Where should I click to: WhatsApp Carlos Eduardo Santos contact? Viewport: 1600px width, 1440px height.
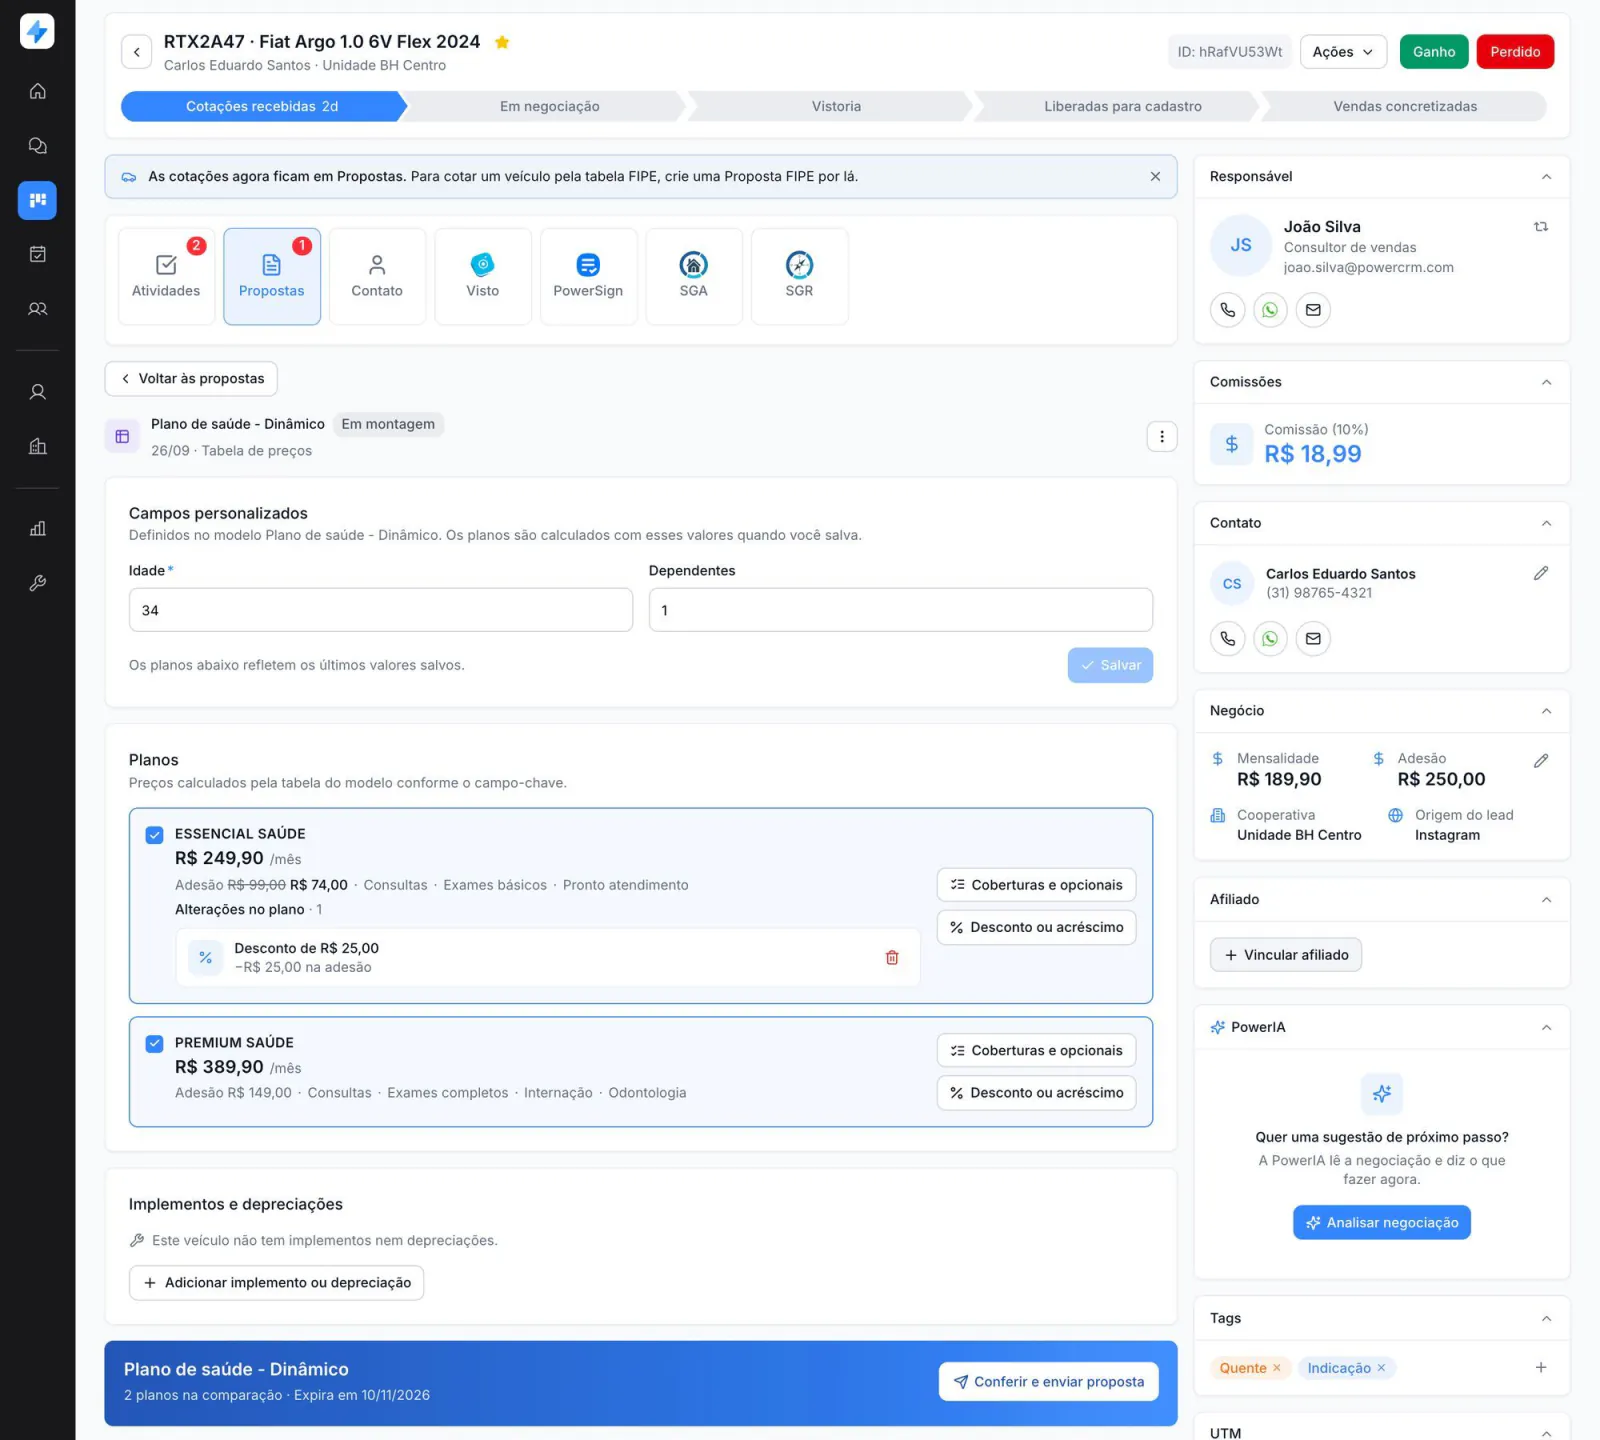click(x=1270, y=639)
